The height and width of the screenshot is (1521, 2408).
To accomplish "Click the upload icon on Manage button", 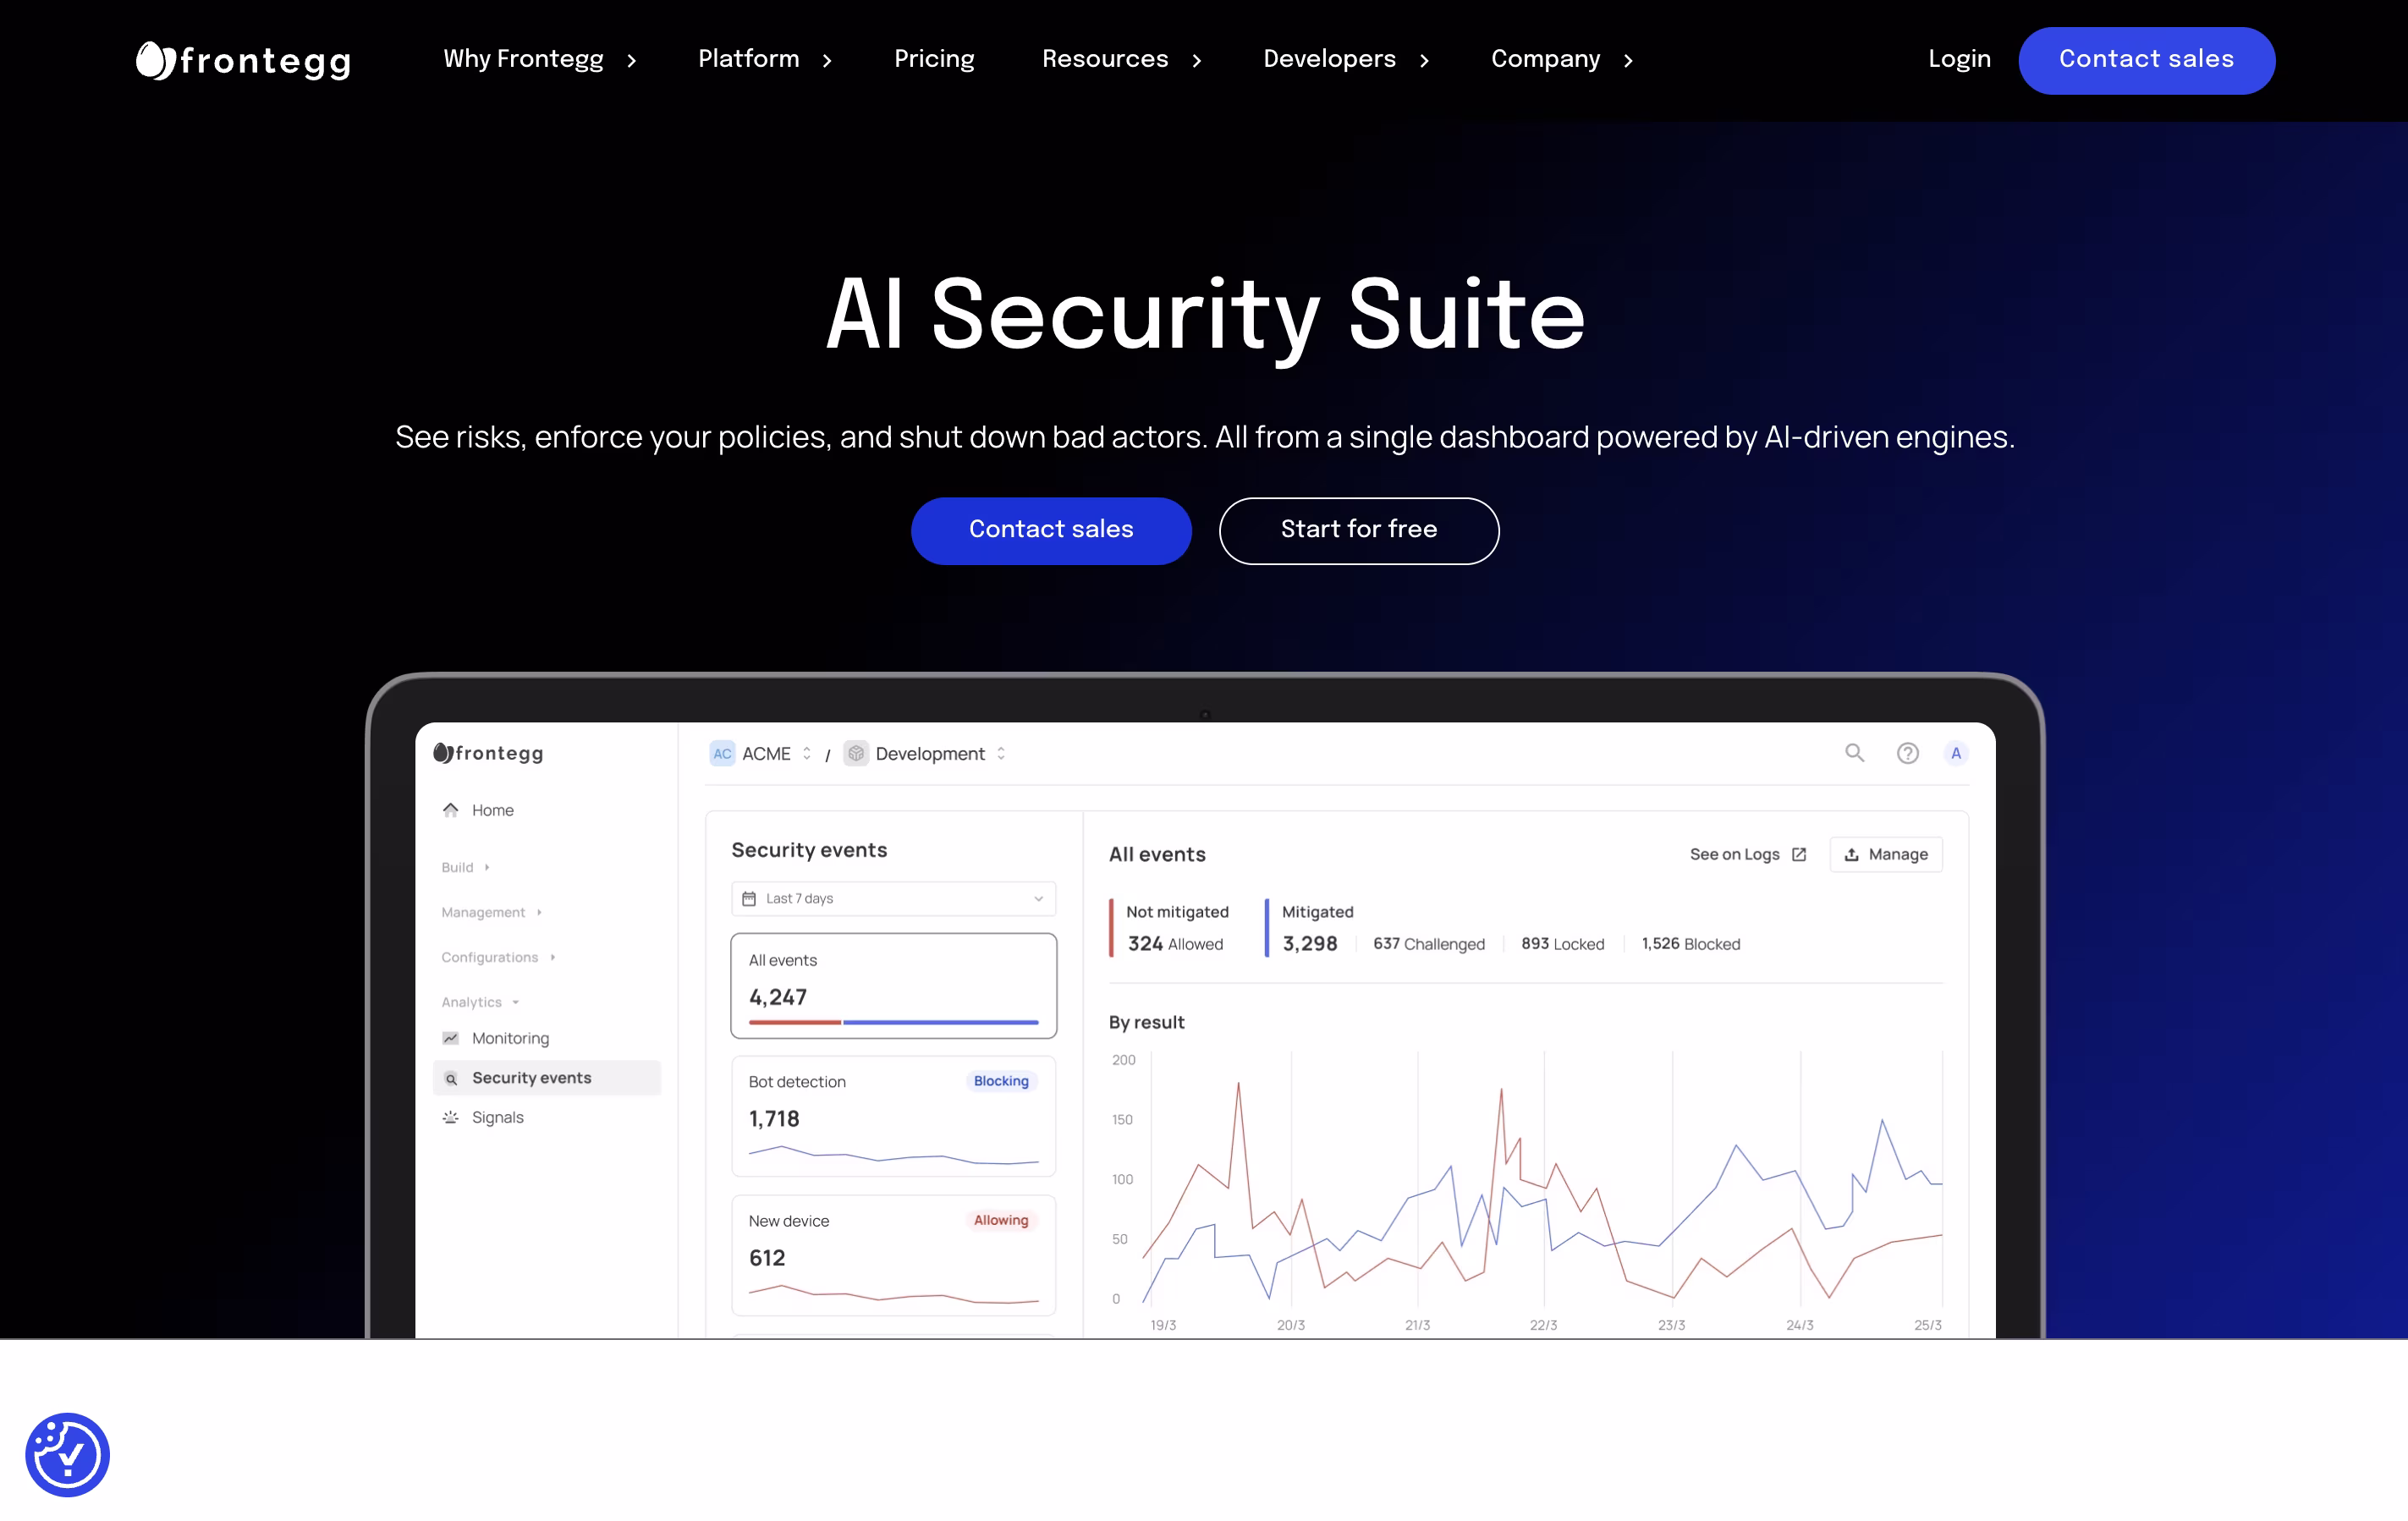I will [x=1851, y=854].
